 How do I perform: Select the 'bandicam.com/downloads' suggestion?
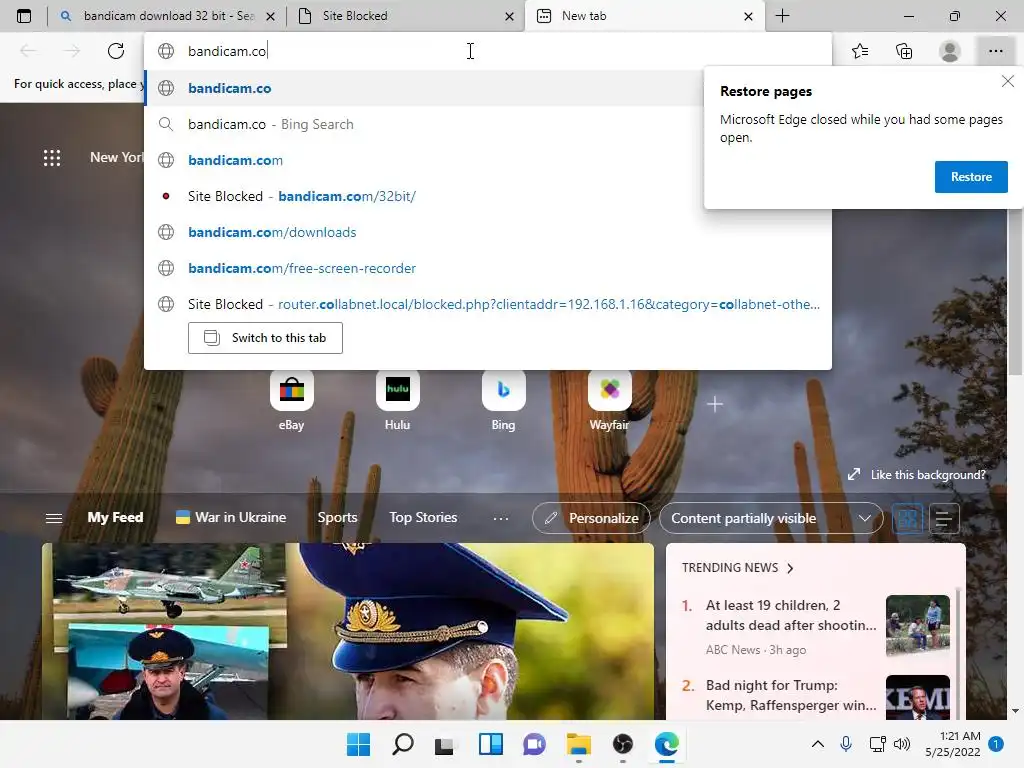pyautogui.click(x=488, y=232)
